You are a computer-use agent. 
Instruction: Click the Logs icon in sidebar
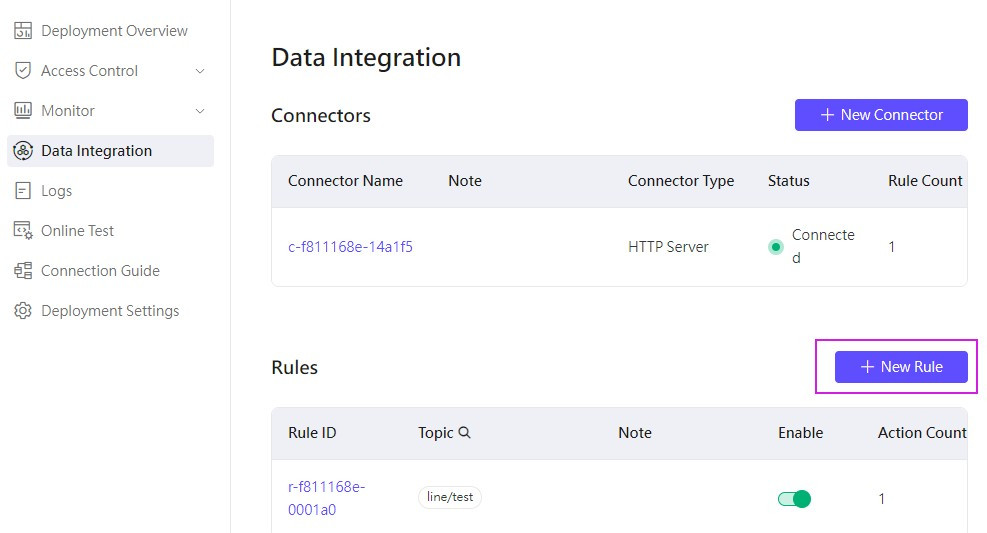[x=22, y=191]
